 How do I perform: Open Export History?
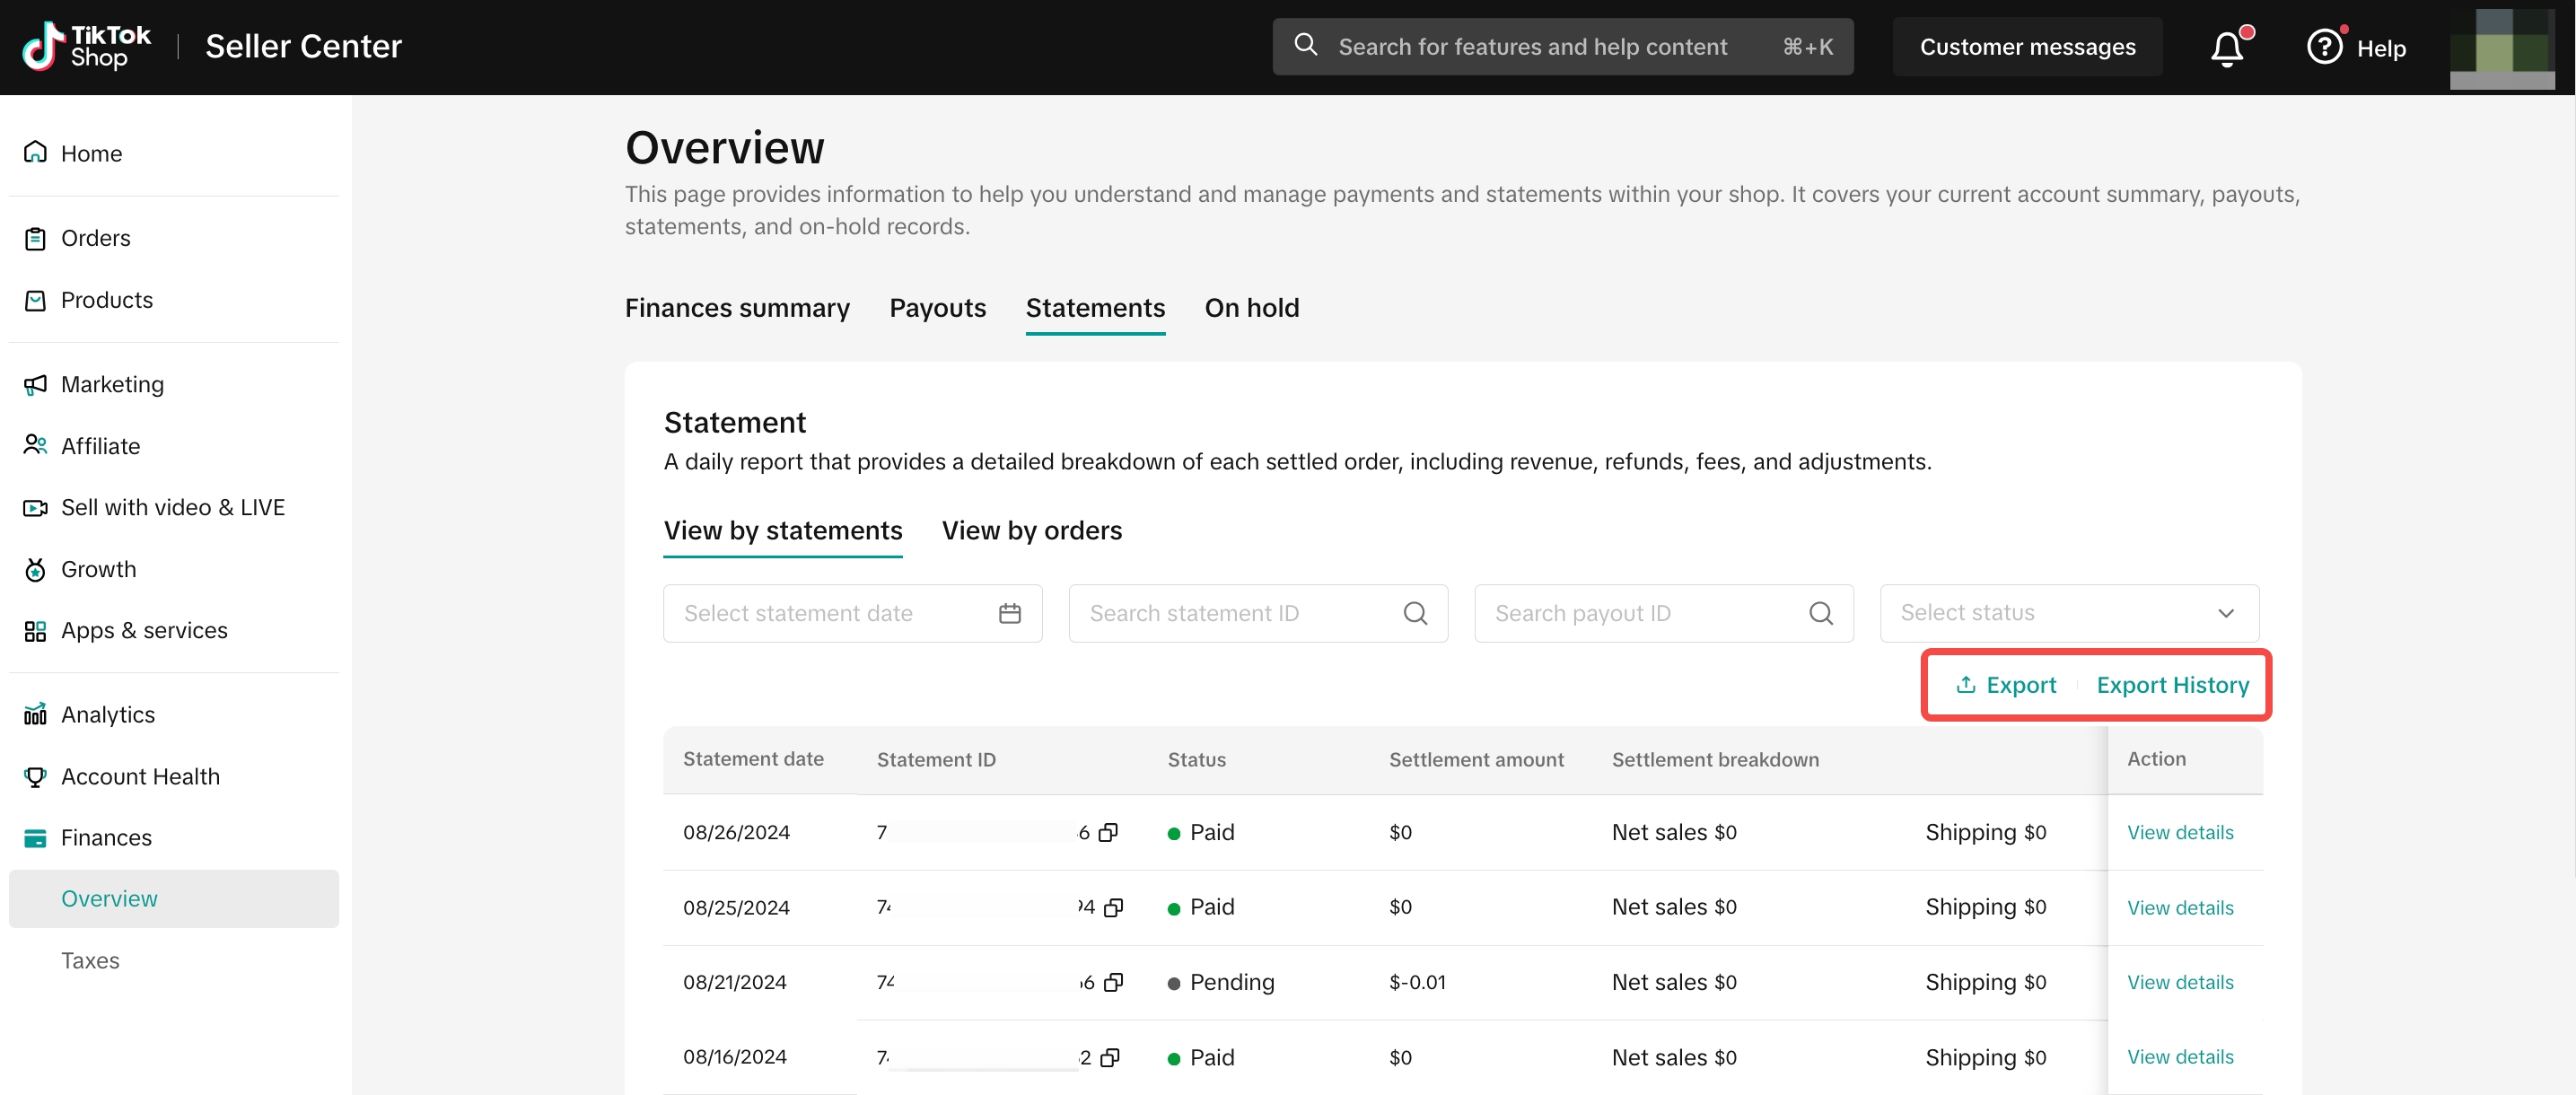click(2172, 685)
